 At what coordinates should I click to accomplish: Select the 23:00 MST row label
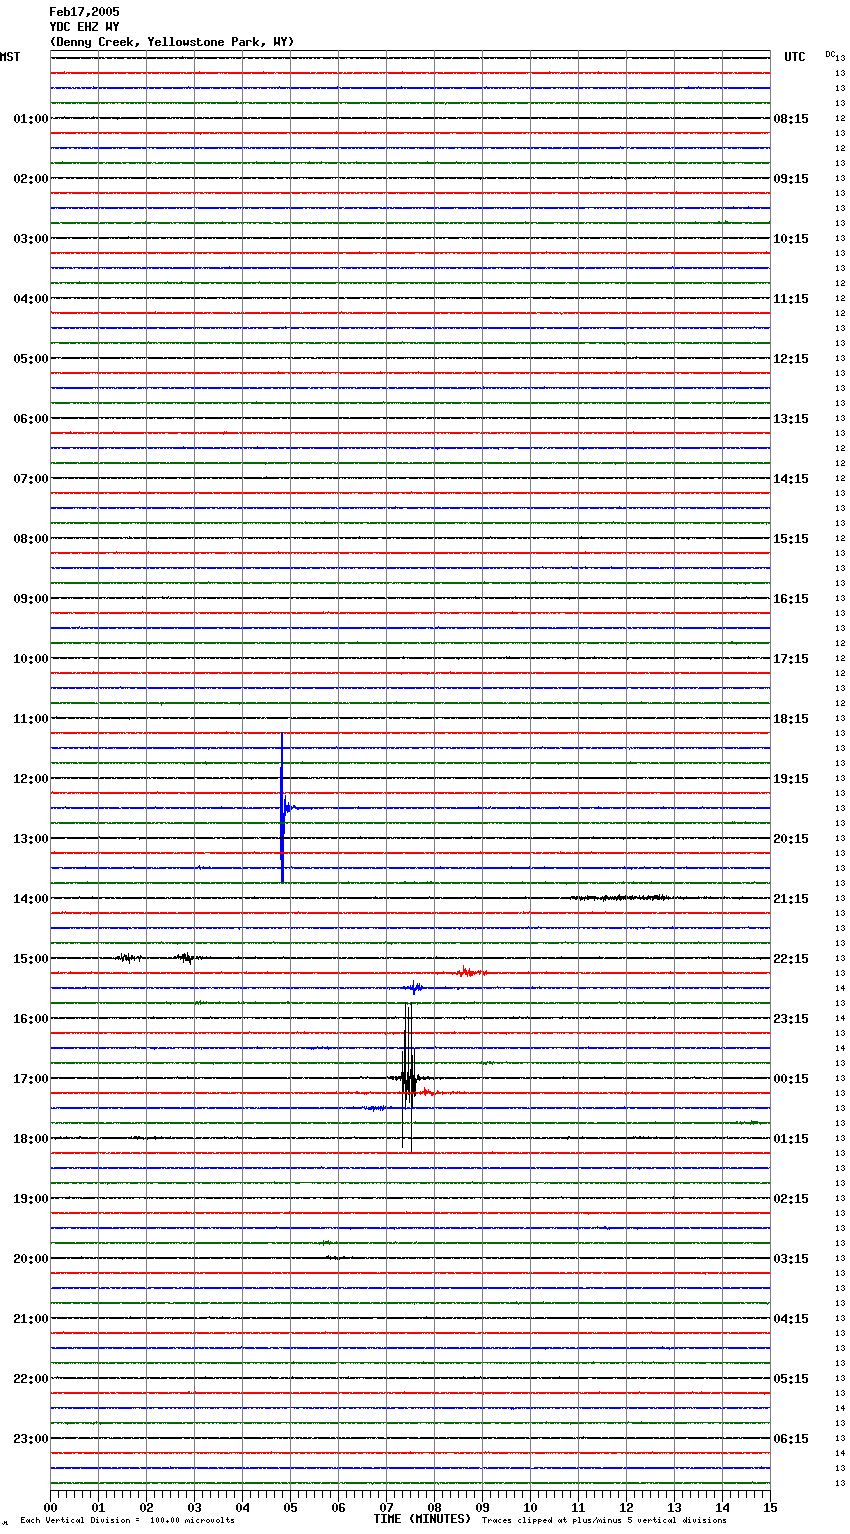point(30,1439)
